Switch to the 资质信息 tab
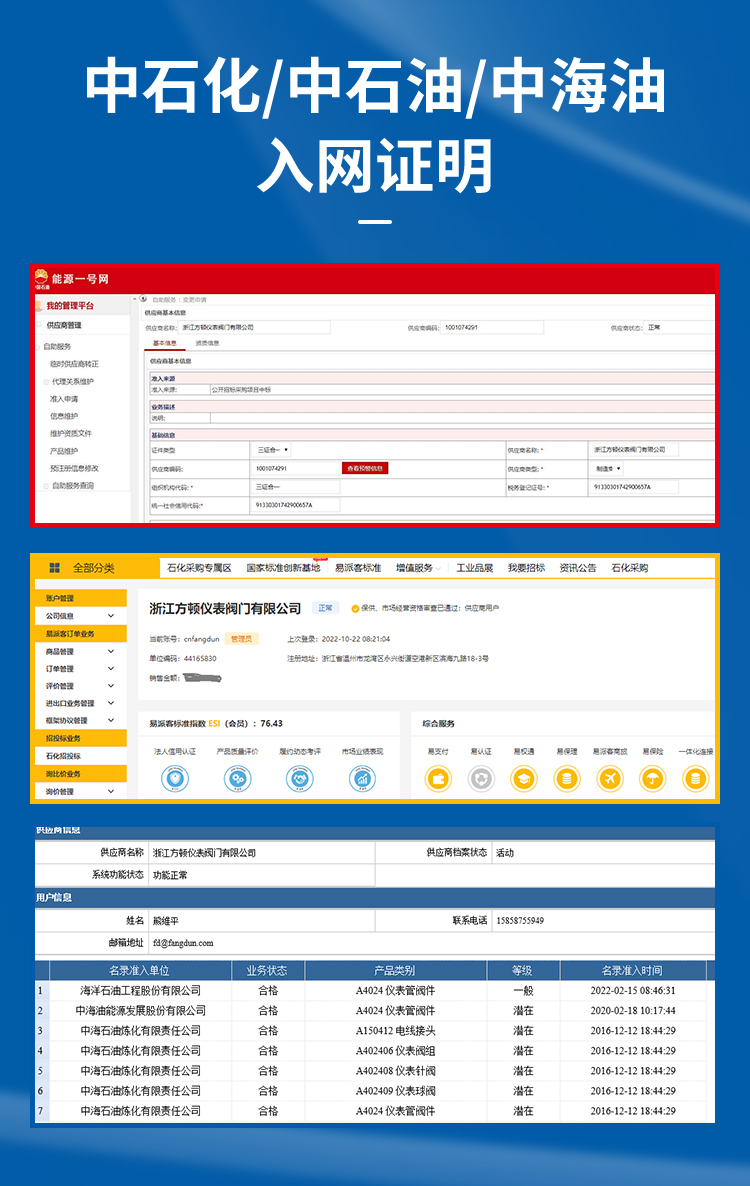The image size is (750, 1186). [207, 343]
